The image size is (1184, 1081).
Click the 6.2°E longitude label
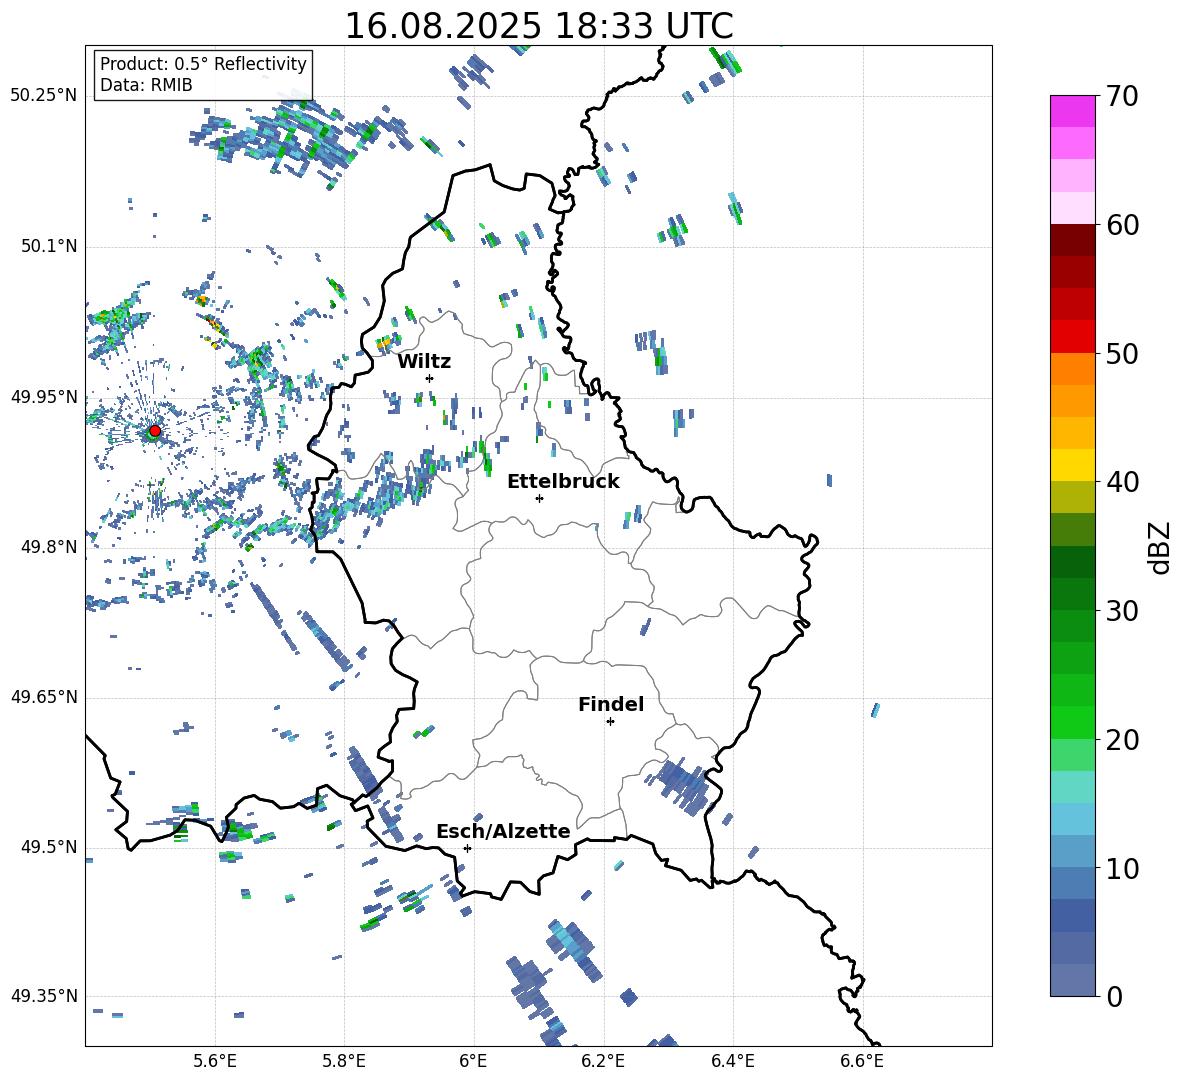pyautogui.click(x=603, y=1061)
